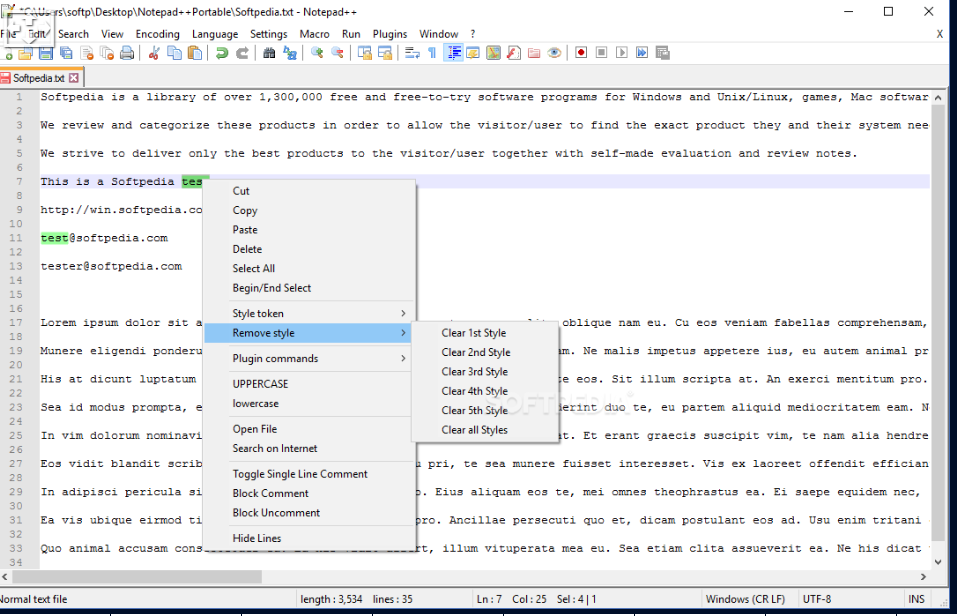The width and height of the screenshot is (957, 616).
Task: Toggle synchronize vertical scrolling icon
Action: tap(364, 54)
